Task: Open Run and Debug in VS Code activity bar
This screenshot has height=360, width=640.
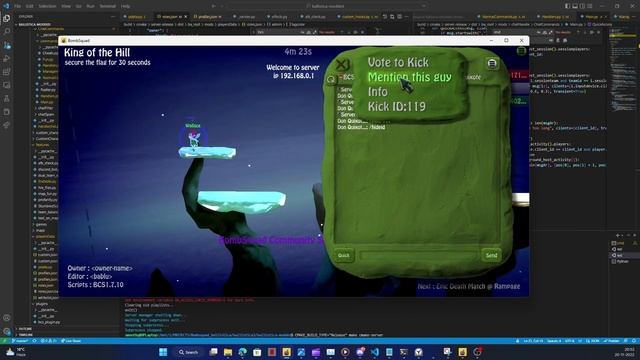Action: tap(7, 58)
